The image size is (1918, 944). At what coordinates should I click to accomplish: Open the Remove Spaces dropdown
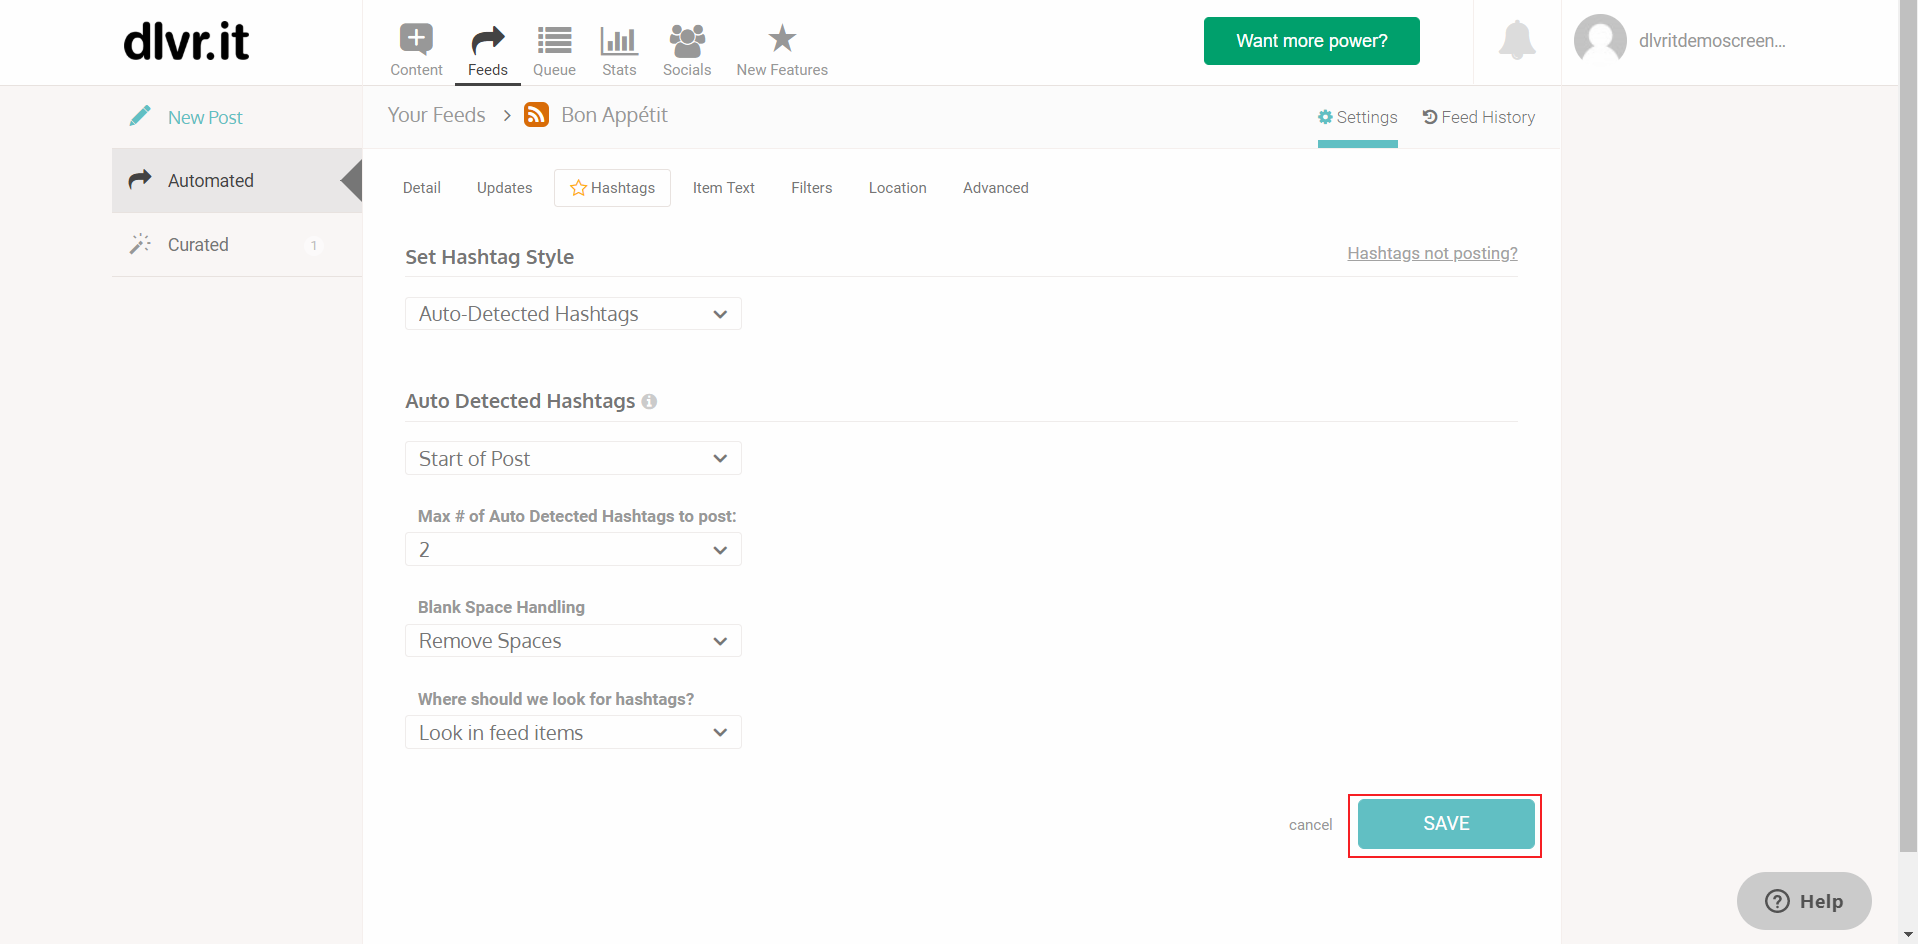573,640
